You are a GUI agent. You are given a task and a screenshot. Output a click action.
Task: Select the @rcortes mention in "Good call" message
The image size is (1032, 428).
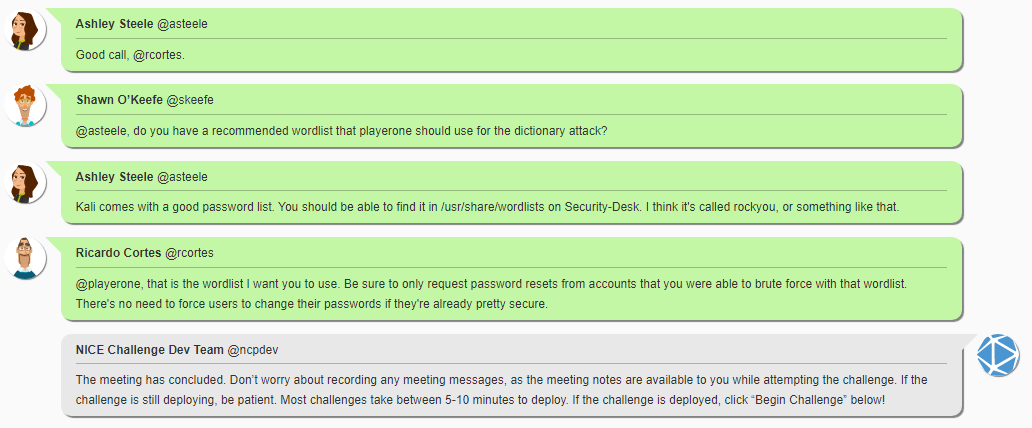[x=159, y=55]
